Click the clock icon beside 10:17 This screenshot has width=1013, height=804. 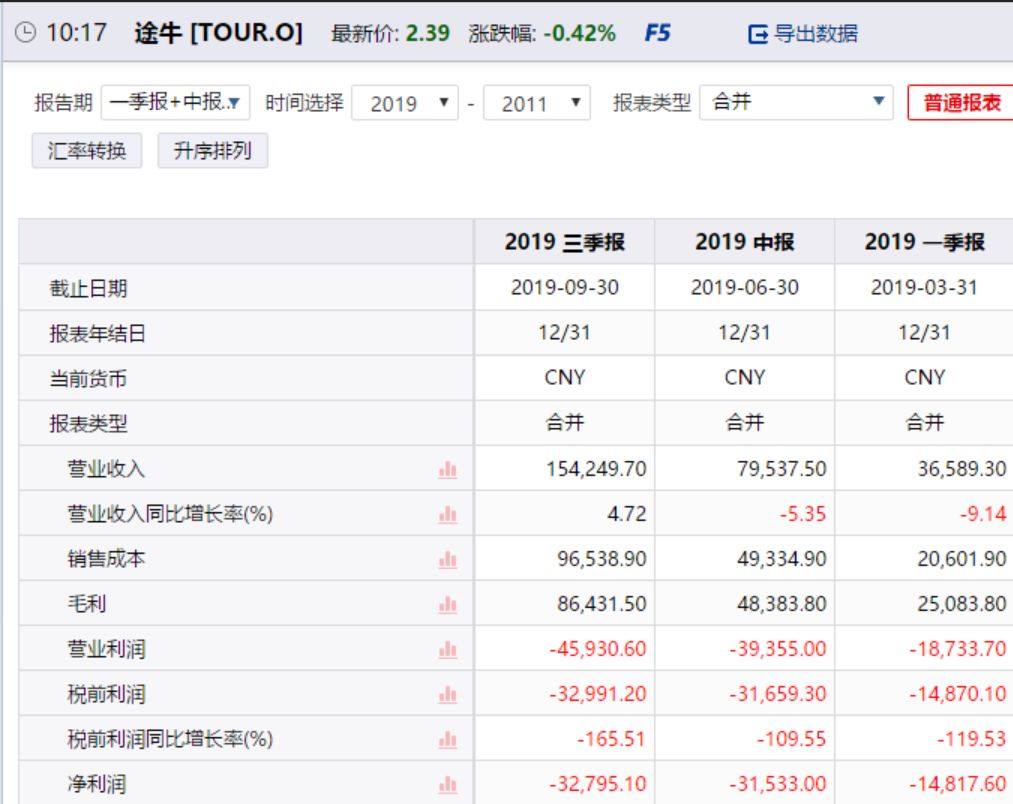[25, 32]
